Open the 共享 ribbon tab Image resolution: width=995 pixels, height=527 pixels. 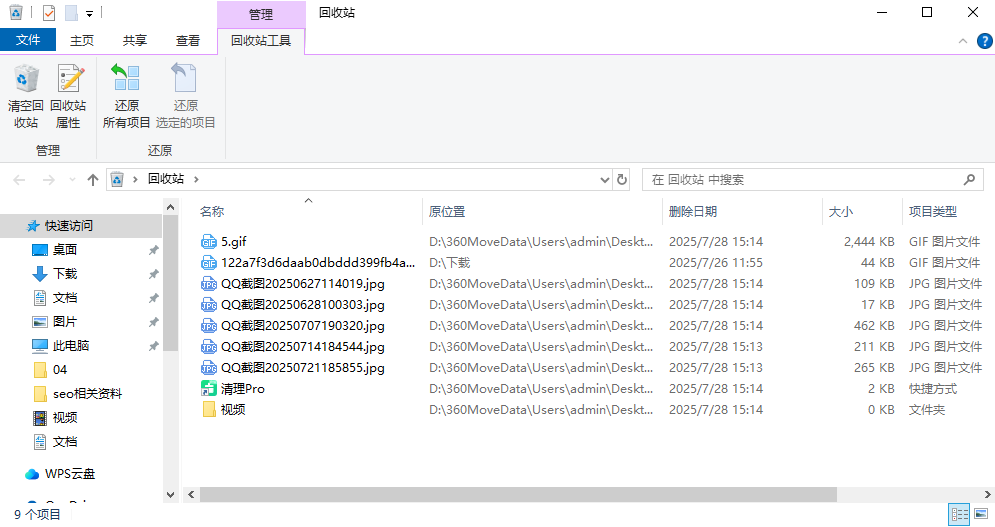coord(135,41)
